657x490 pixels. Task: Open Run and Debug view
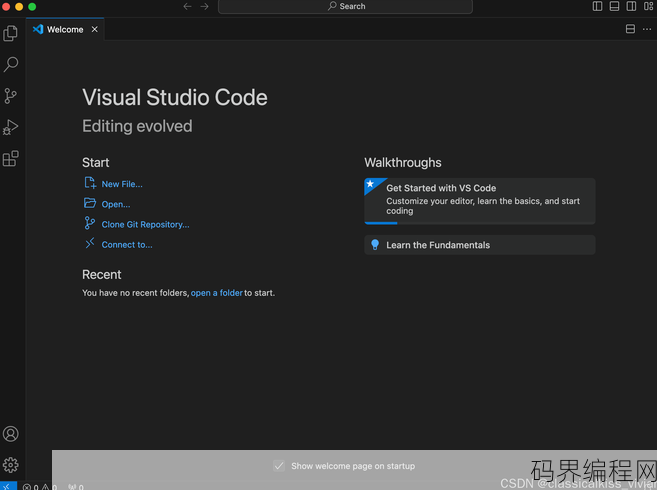[x=10, y=127]
